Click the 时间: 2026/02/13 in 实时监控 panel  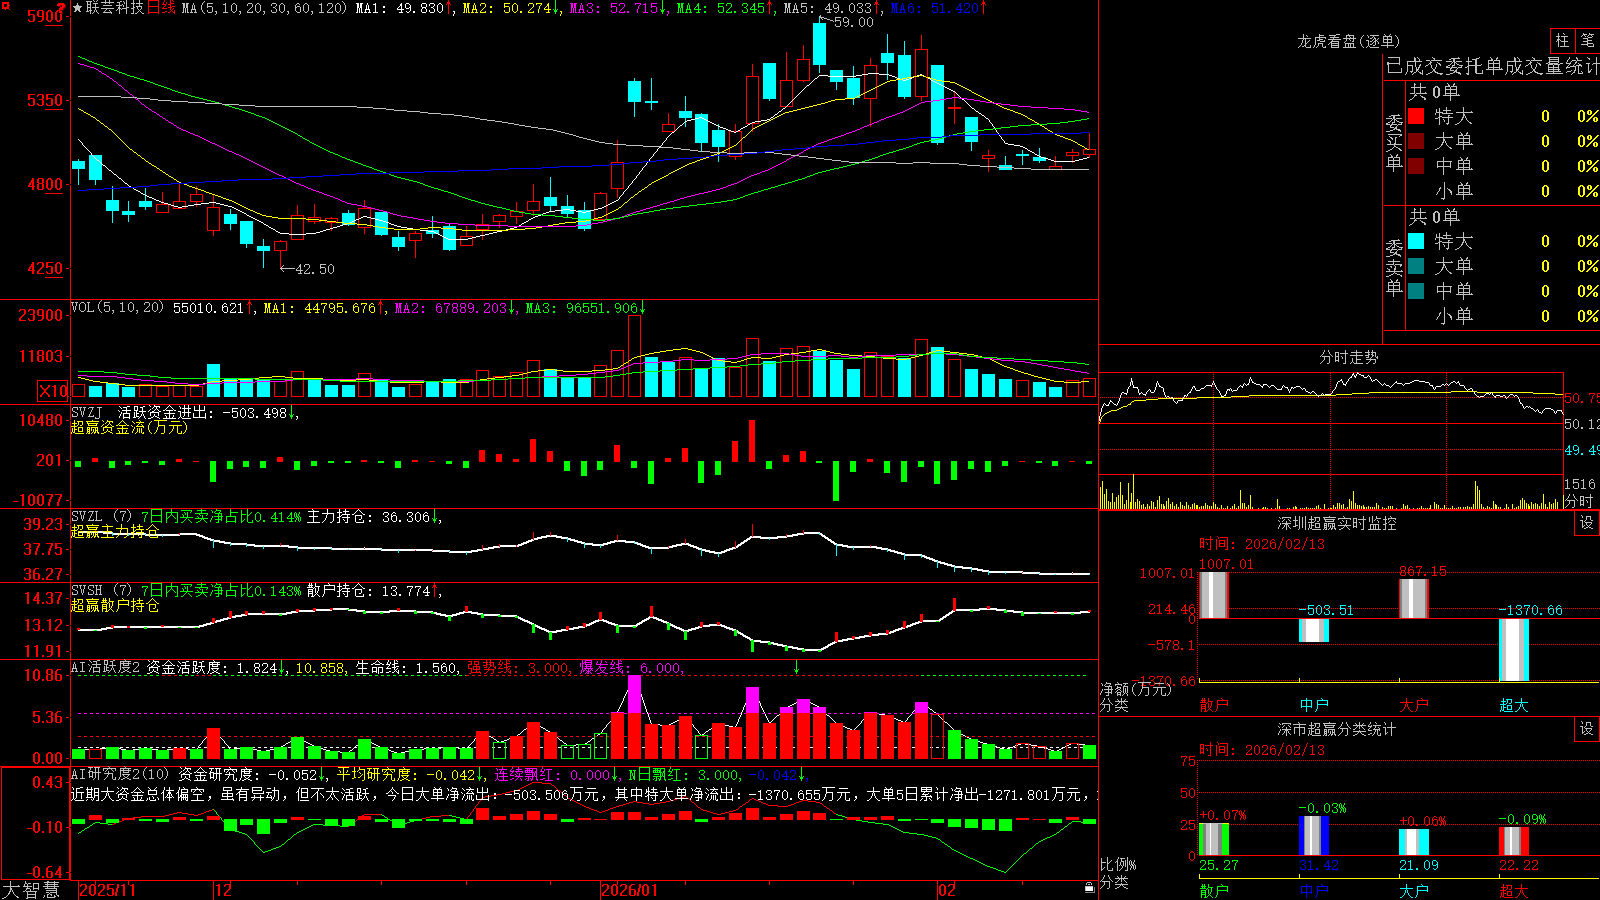coord(1262,544)
